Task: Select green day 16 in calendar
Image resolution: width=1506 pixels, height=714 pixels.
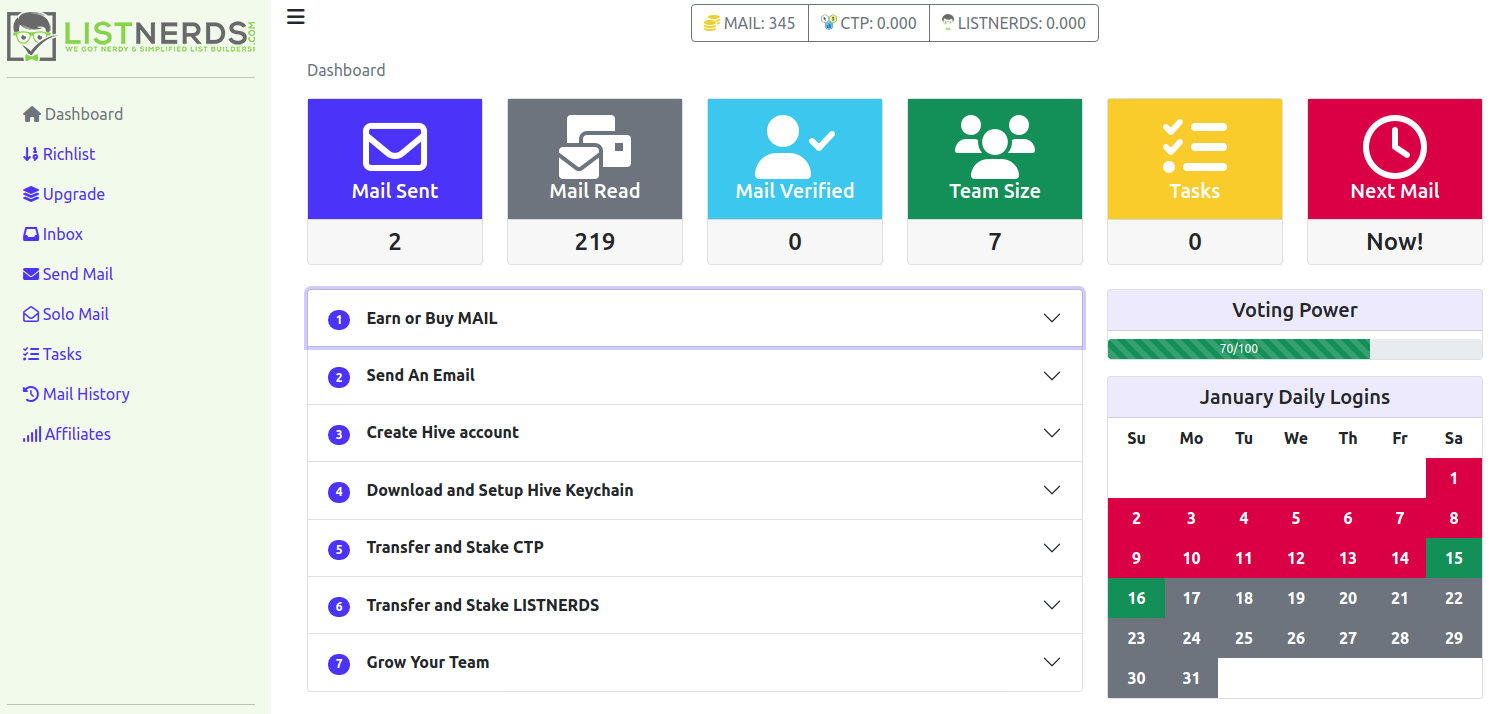Action: [x=1136, y=598]
